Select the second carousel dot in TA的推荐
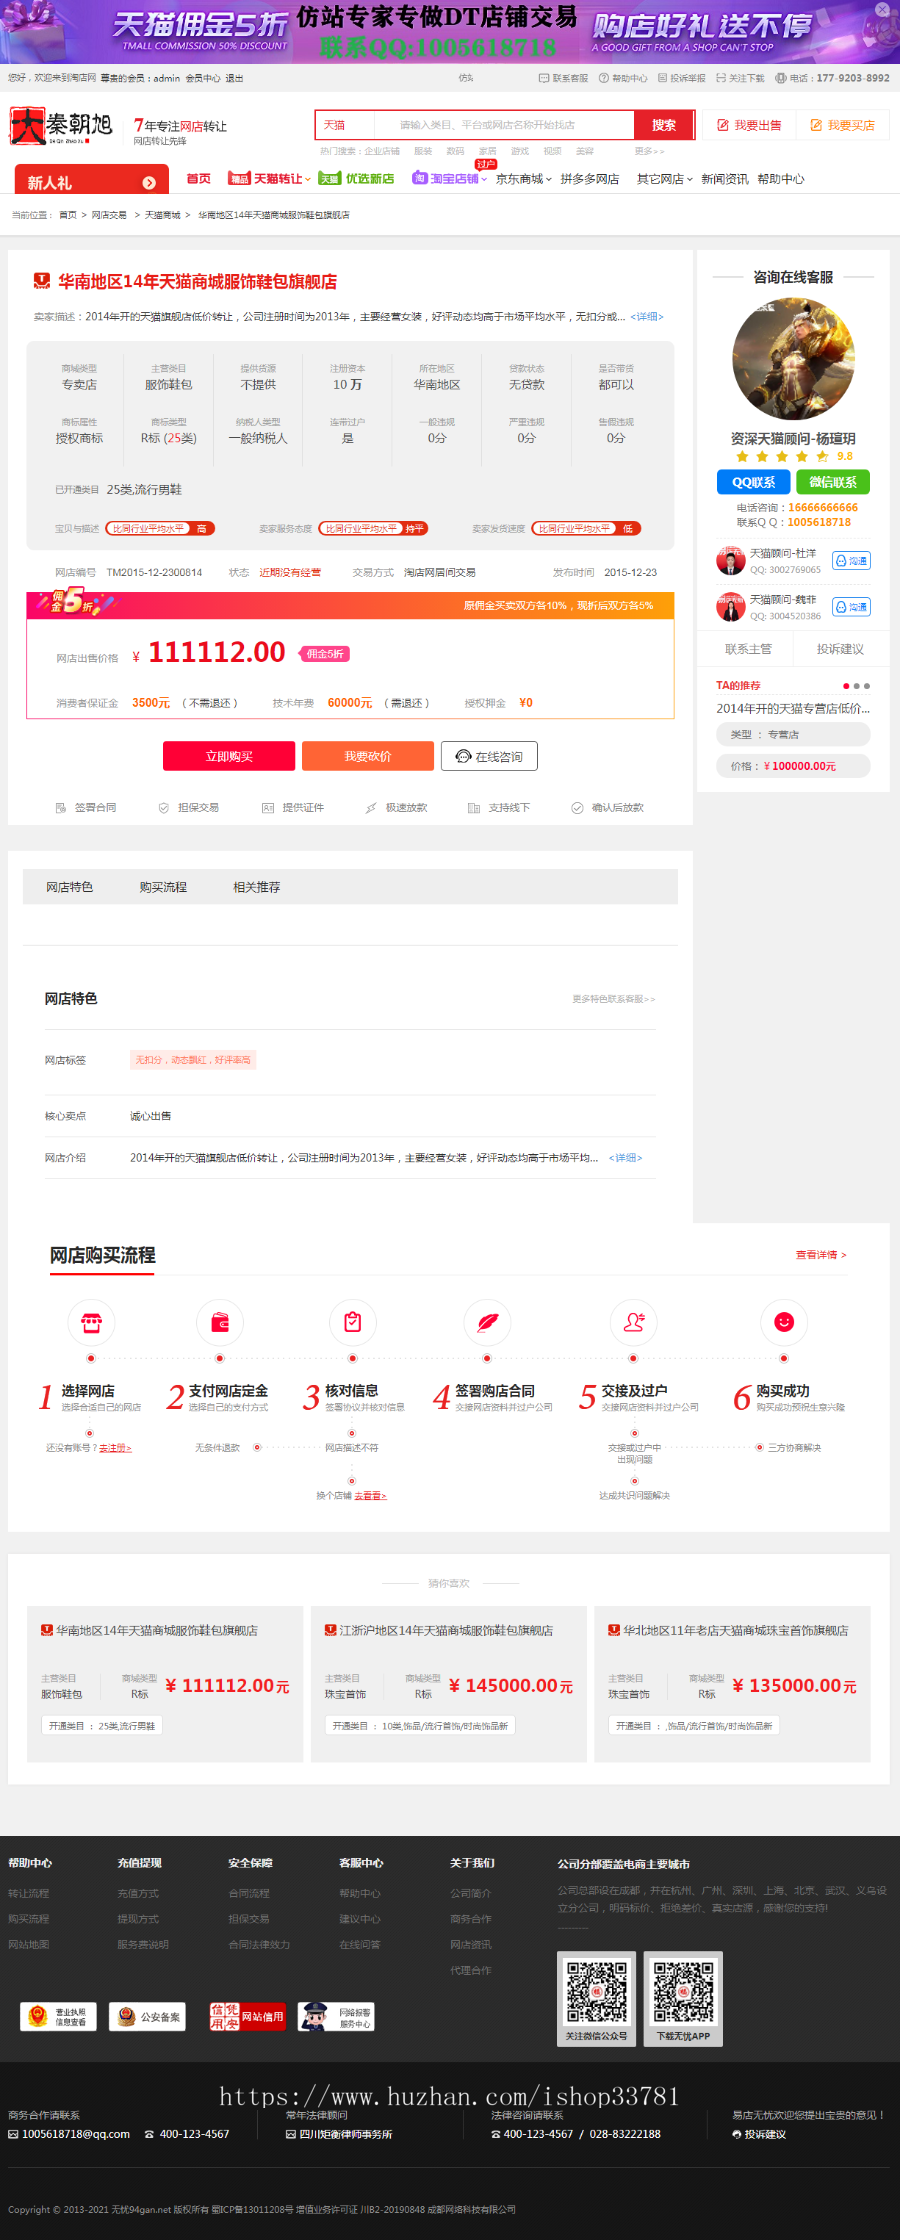900x2240 pixels. click(x=856, y=686)
